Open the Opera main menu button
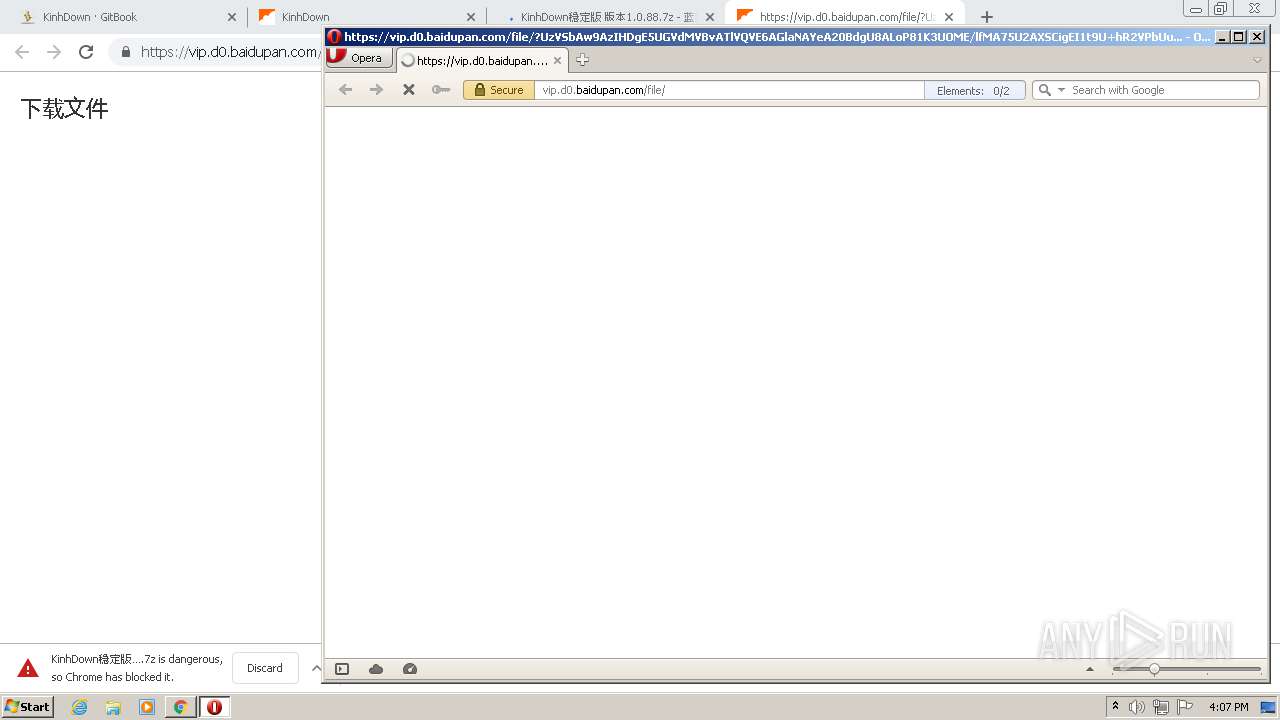This screenshot has width=1280, height=720. click(358, 58)
